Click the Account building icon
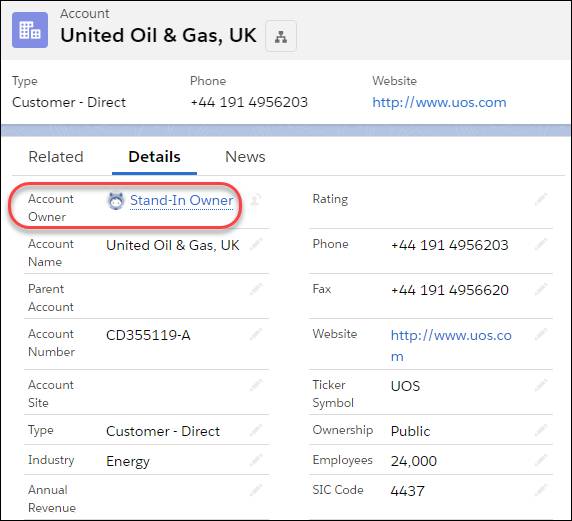572x521 pixels. pyautogui.click(x=30, y=30)
